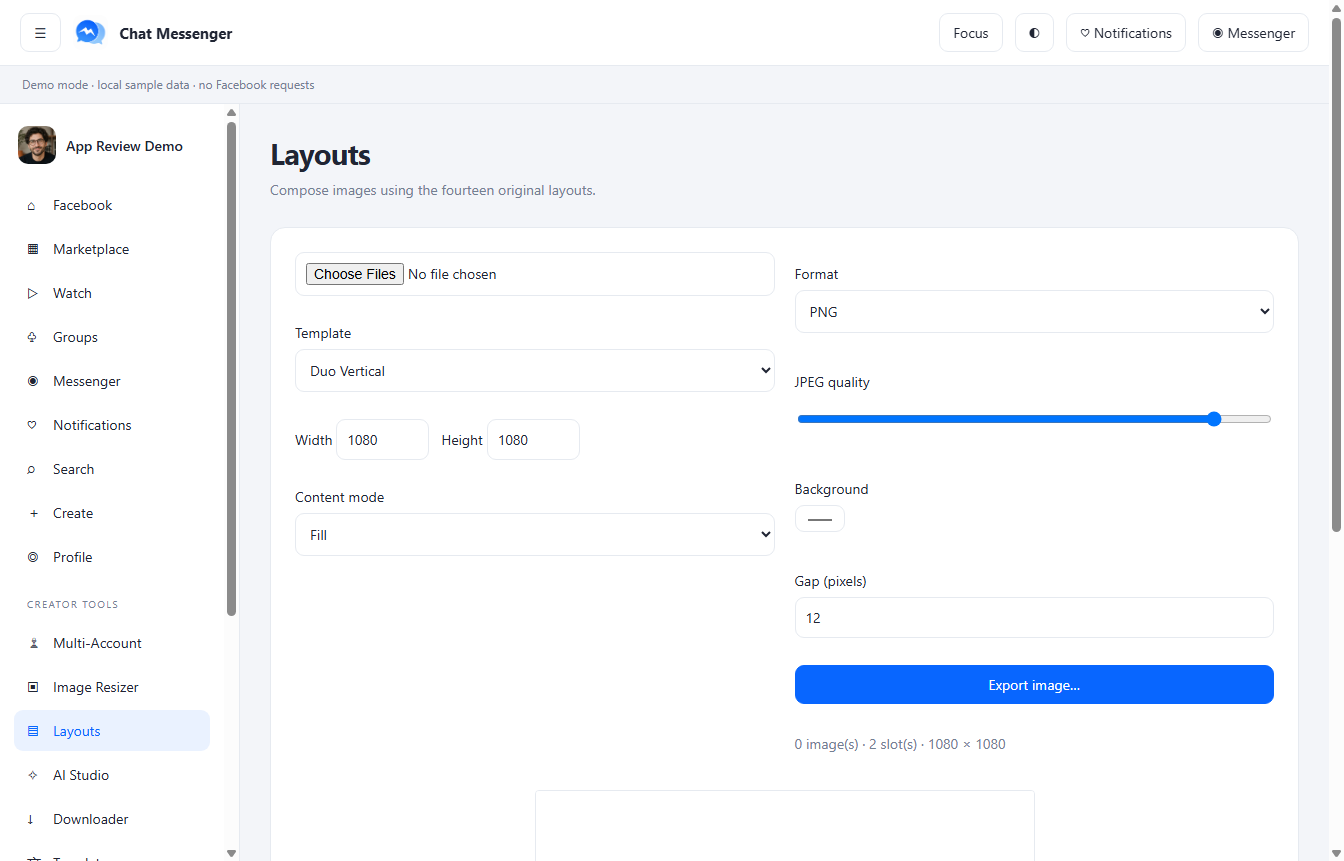Click the Gap pixels input
The width and height of the screenshot is (1344, 861).
(x=1034, y=617)
